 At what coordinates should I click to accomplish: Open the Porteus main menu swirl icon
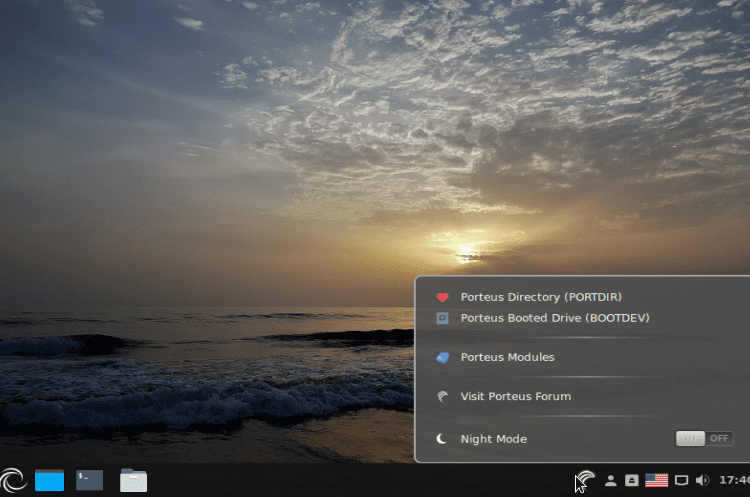point(13,480)
